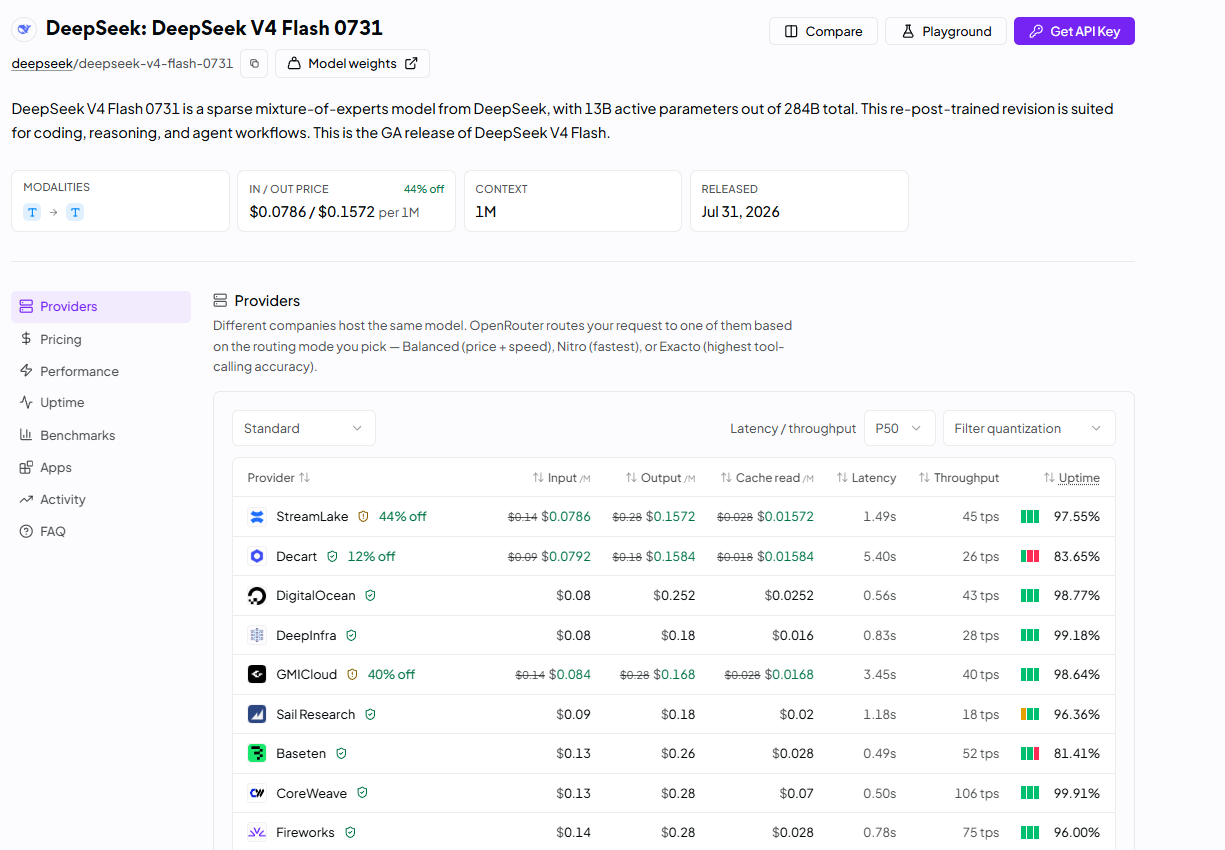
Task: Click DigitalOcean's $0.252 output price
Action: (x=672, y=596)
